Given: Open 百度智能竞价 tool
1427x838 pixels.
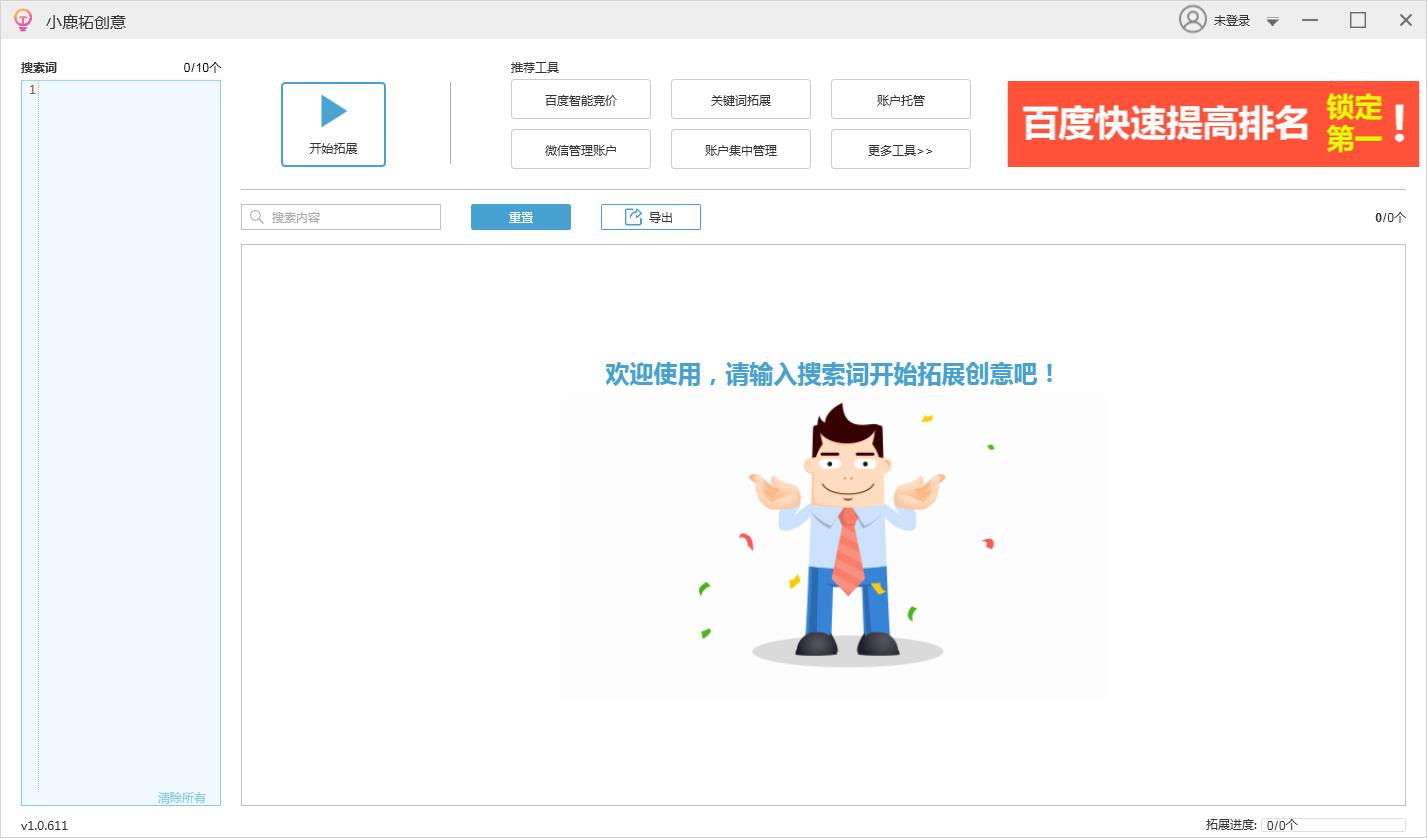Looking at the screenshot, I should [580, 100].
